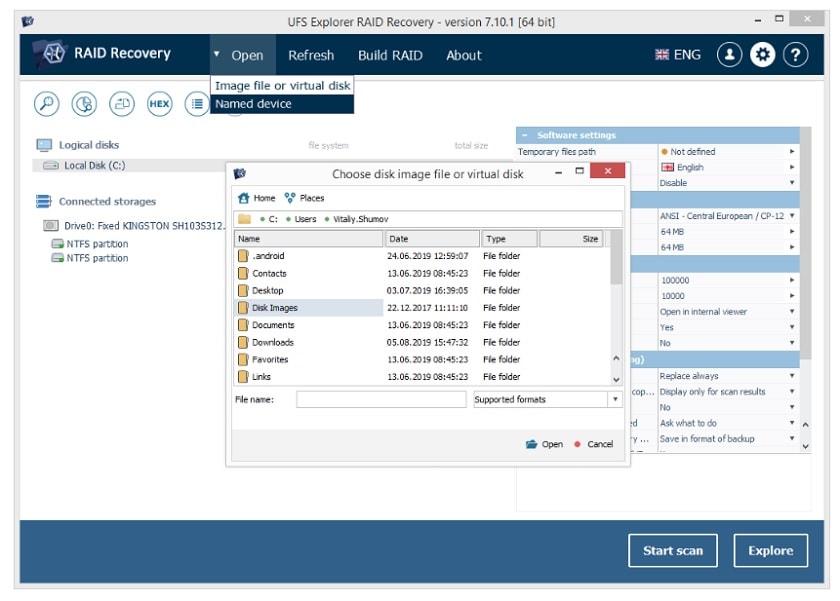The image size is (840, 601).
Task: Navigate to Users in path breadcrumb
Action: point(305,219)
